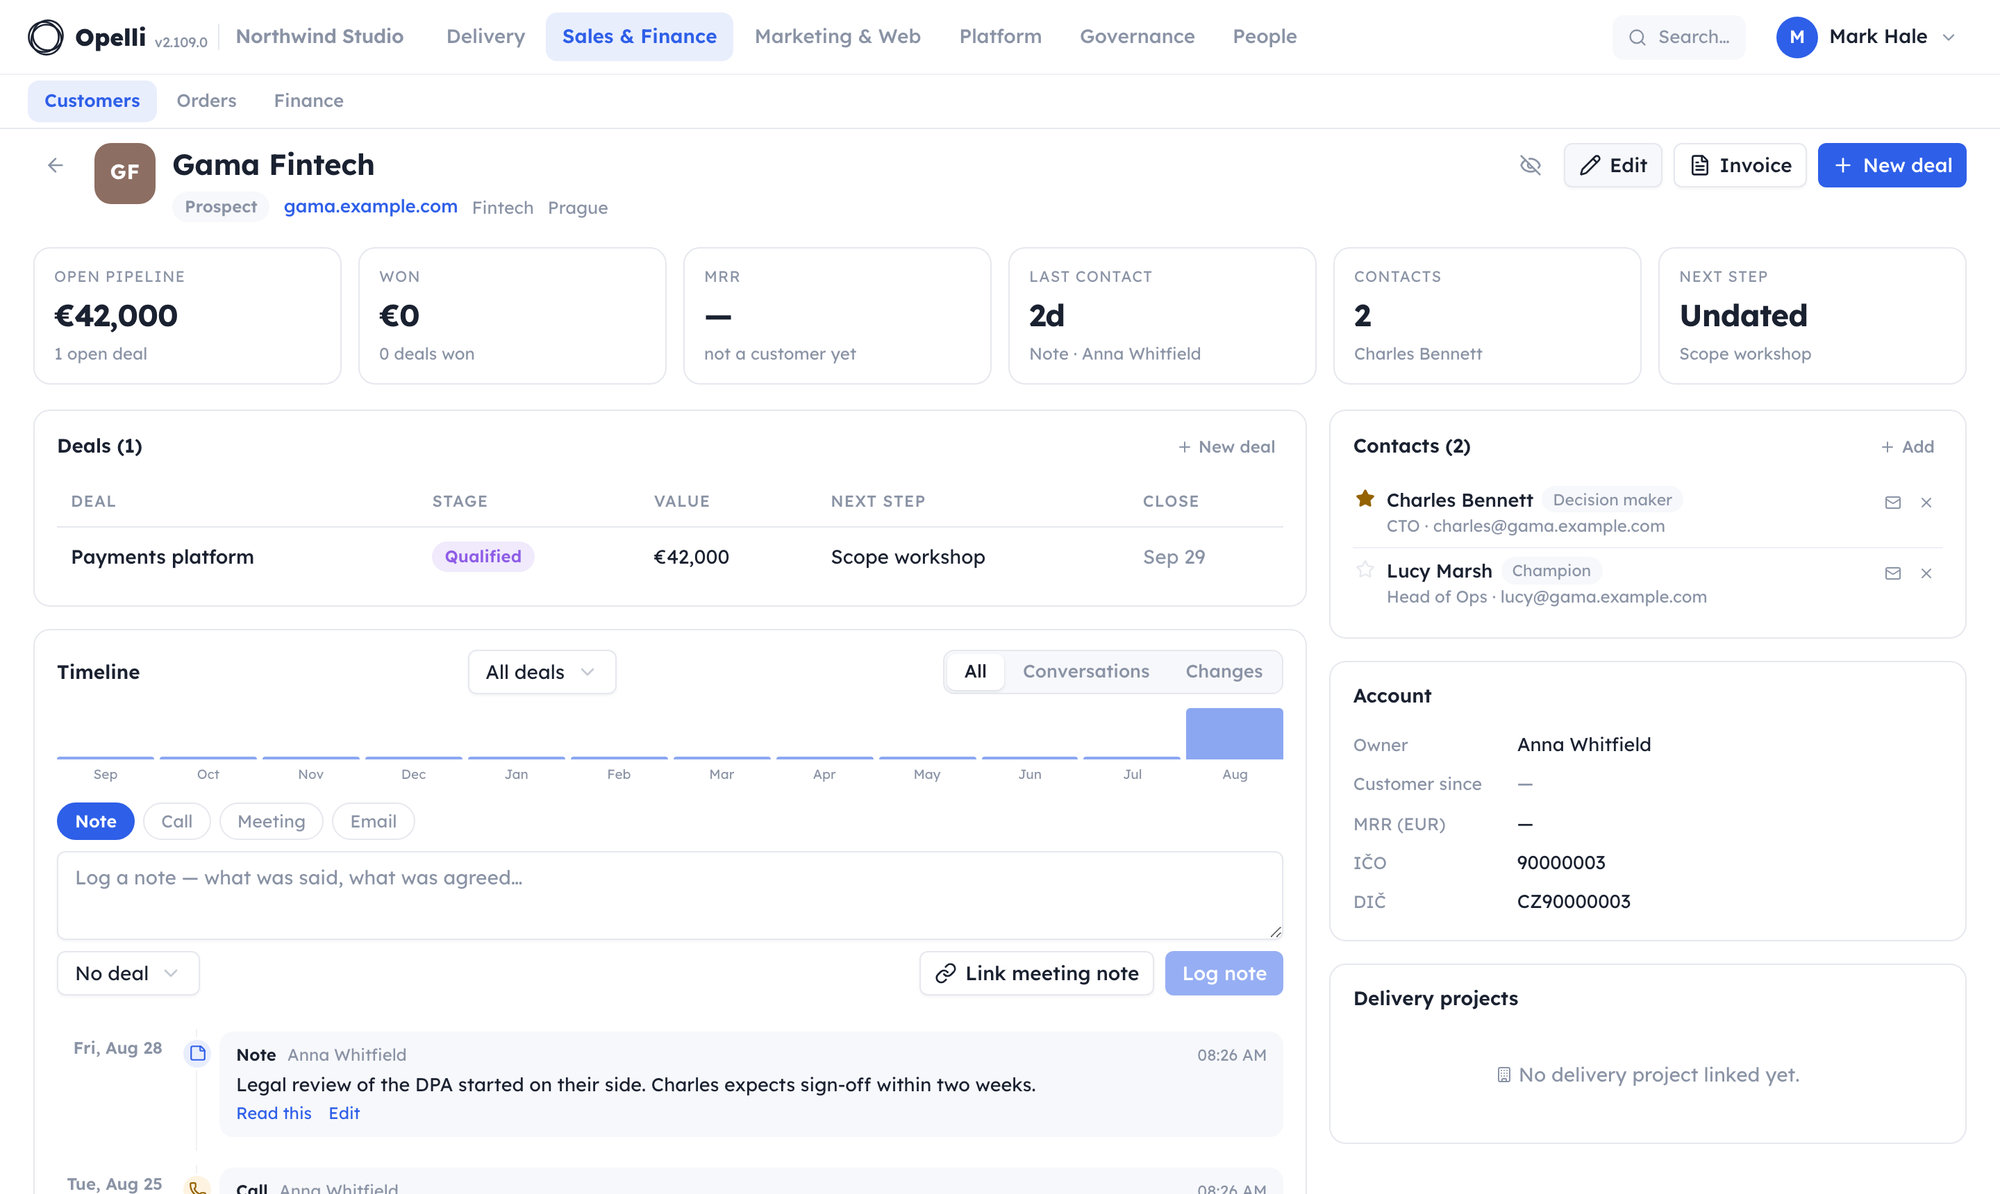Click the DIČ value CZ90000003
The height and width of the screenshot is (1194, 2000).
(x=1573, y=902)
